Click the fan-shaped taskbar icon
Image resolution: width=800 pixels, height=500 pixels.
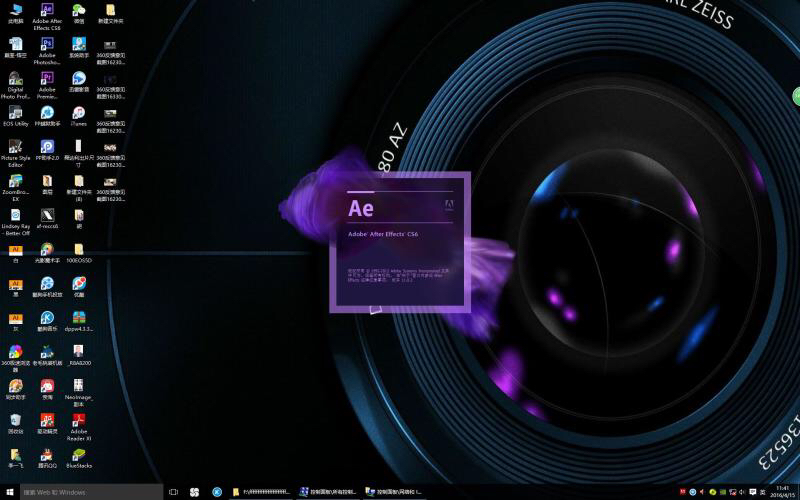coord(194,492)
